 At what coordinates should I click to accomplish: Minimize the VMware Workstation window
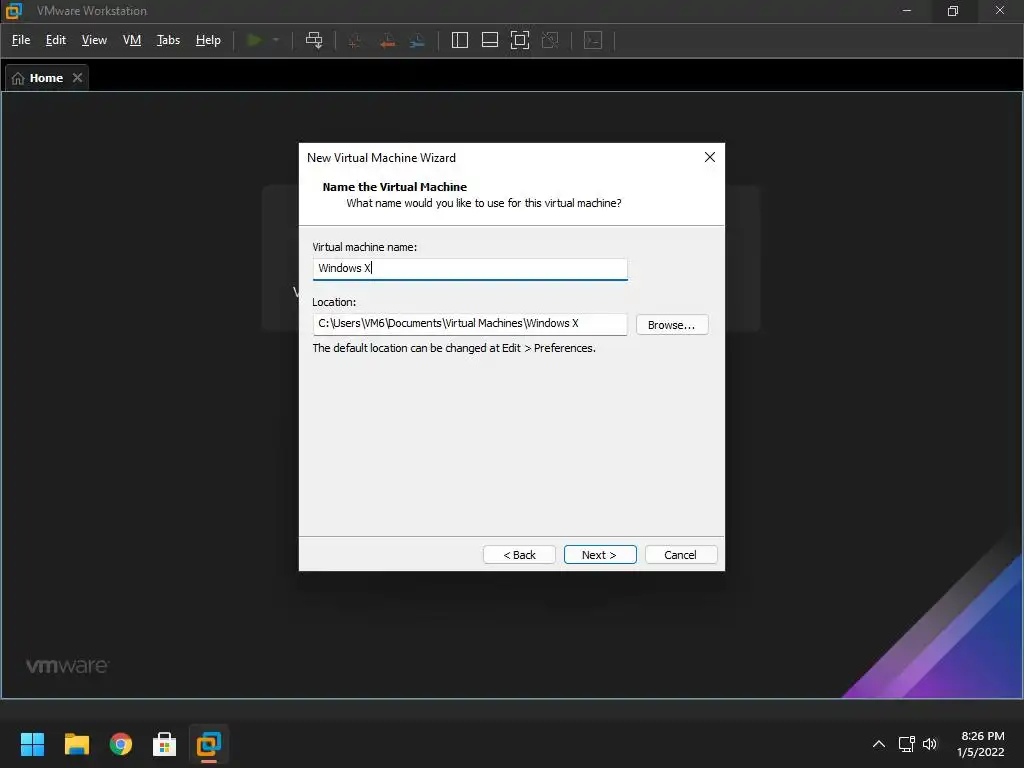pyautogui.click(x=906, y=11)
